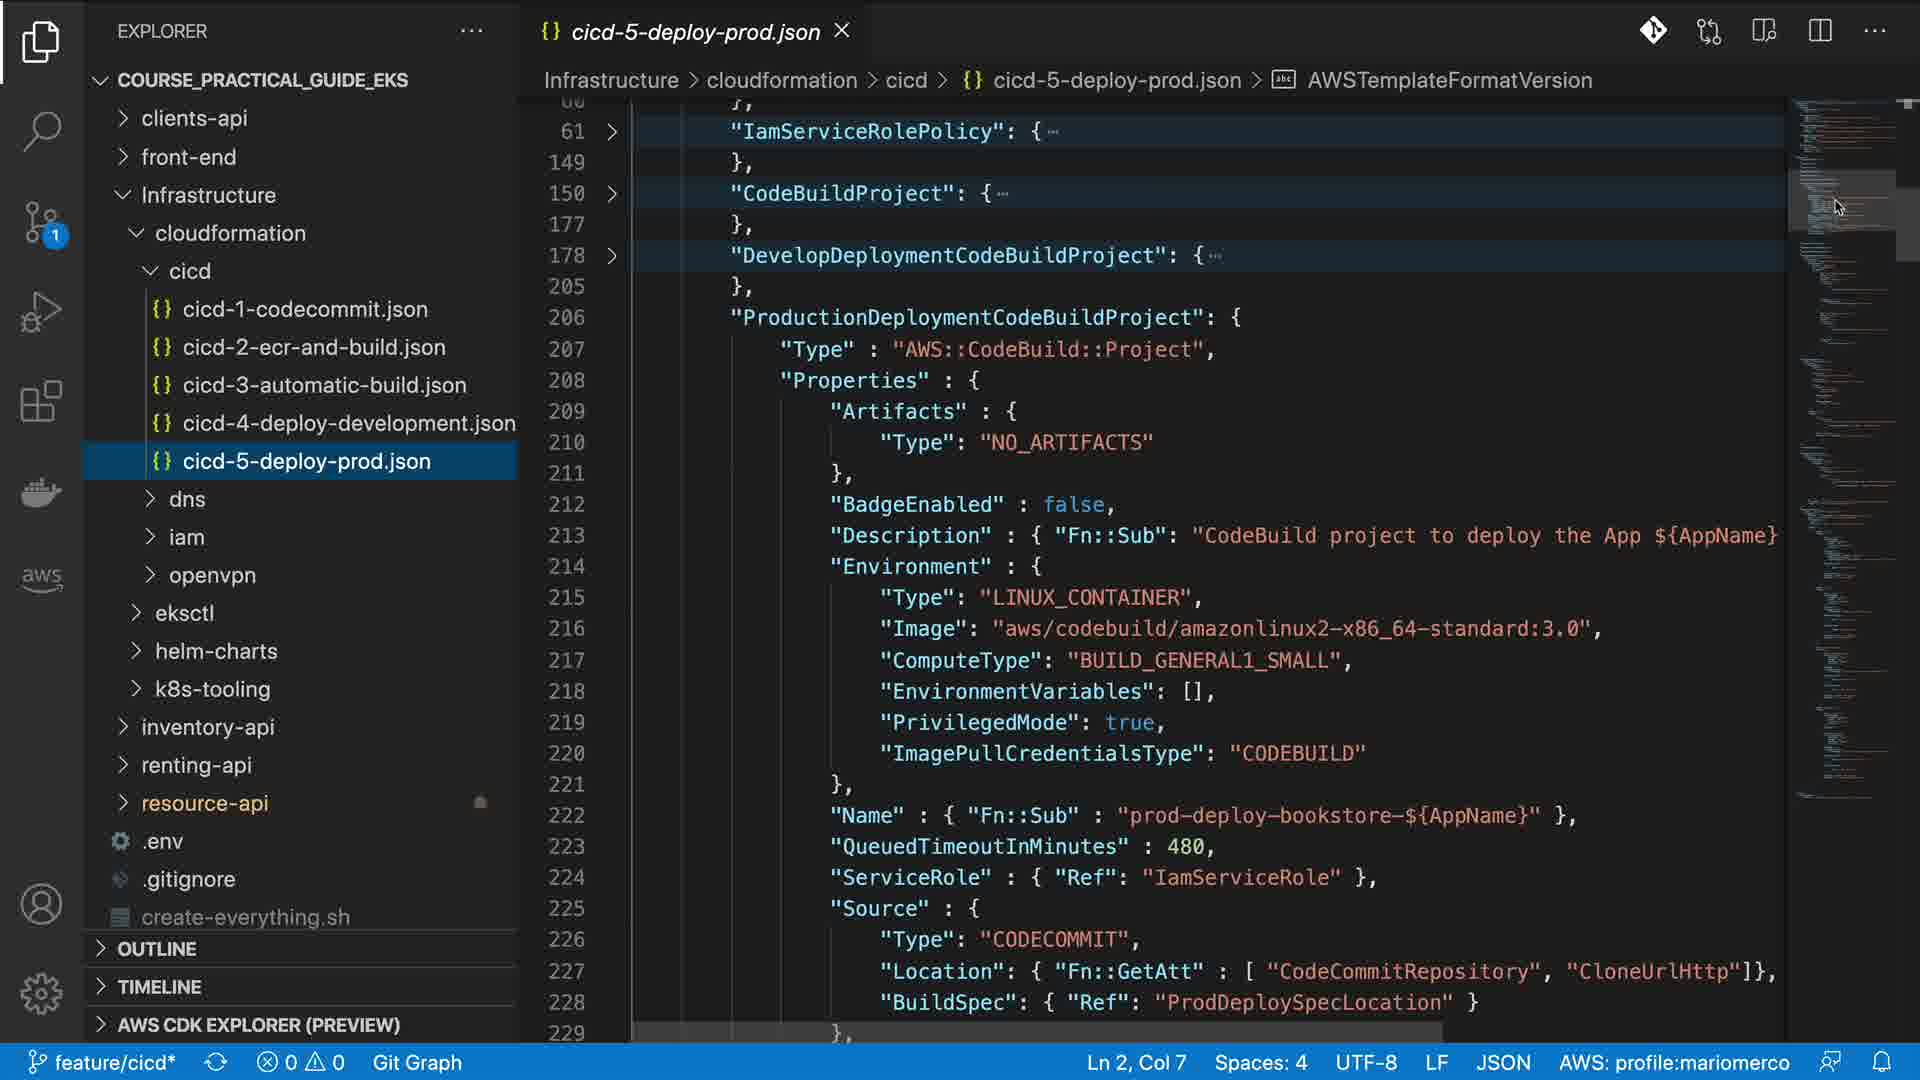Open the Extensions view
The image size is (1920, 1080).
coord(41,402)
